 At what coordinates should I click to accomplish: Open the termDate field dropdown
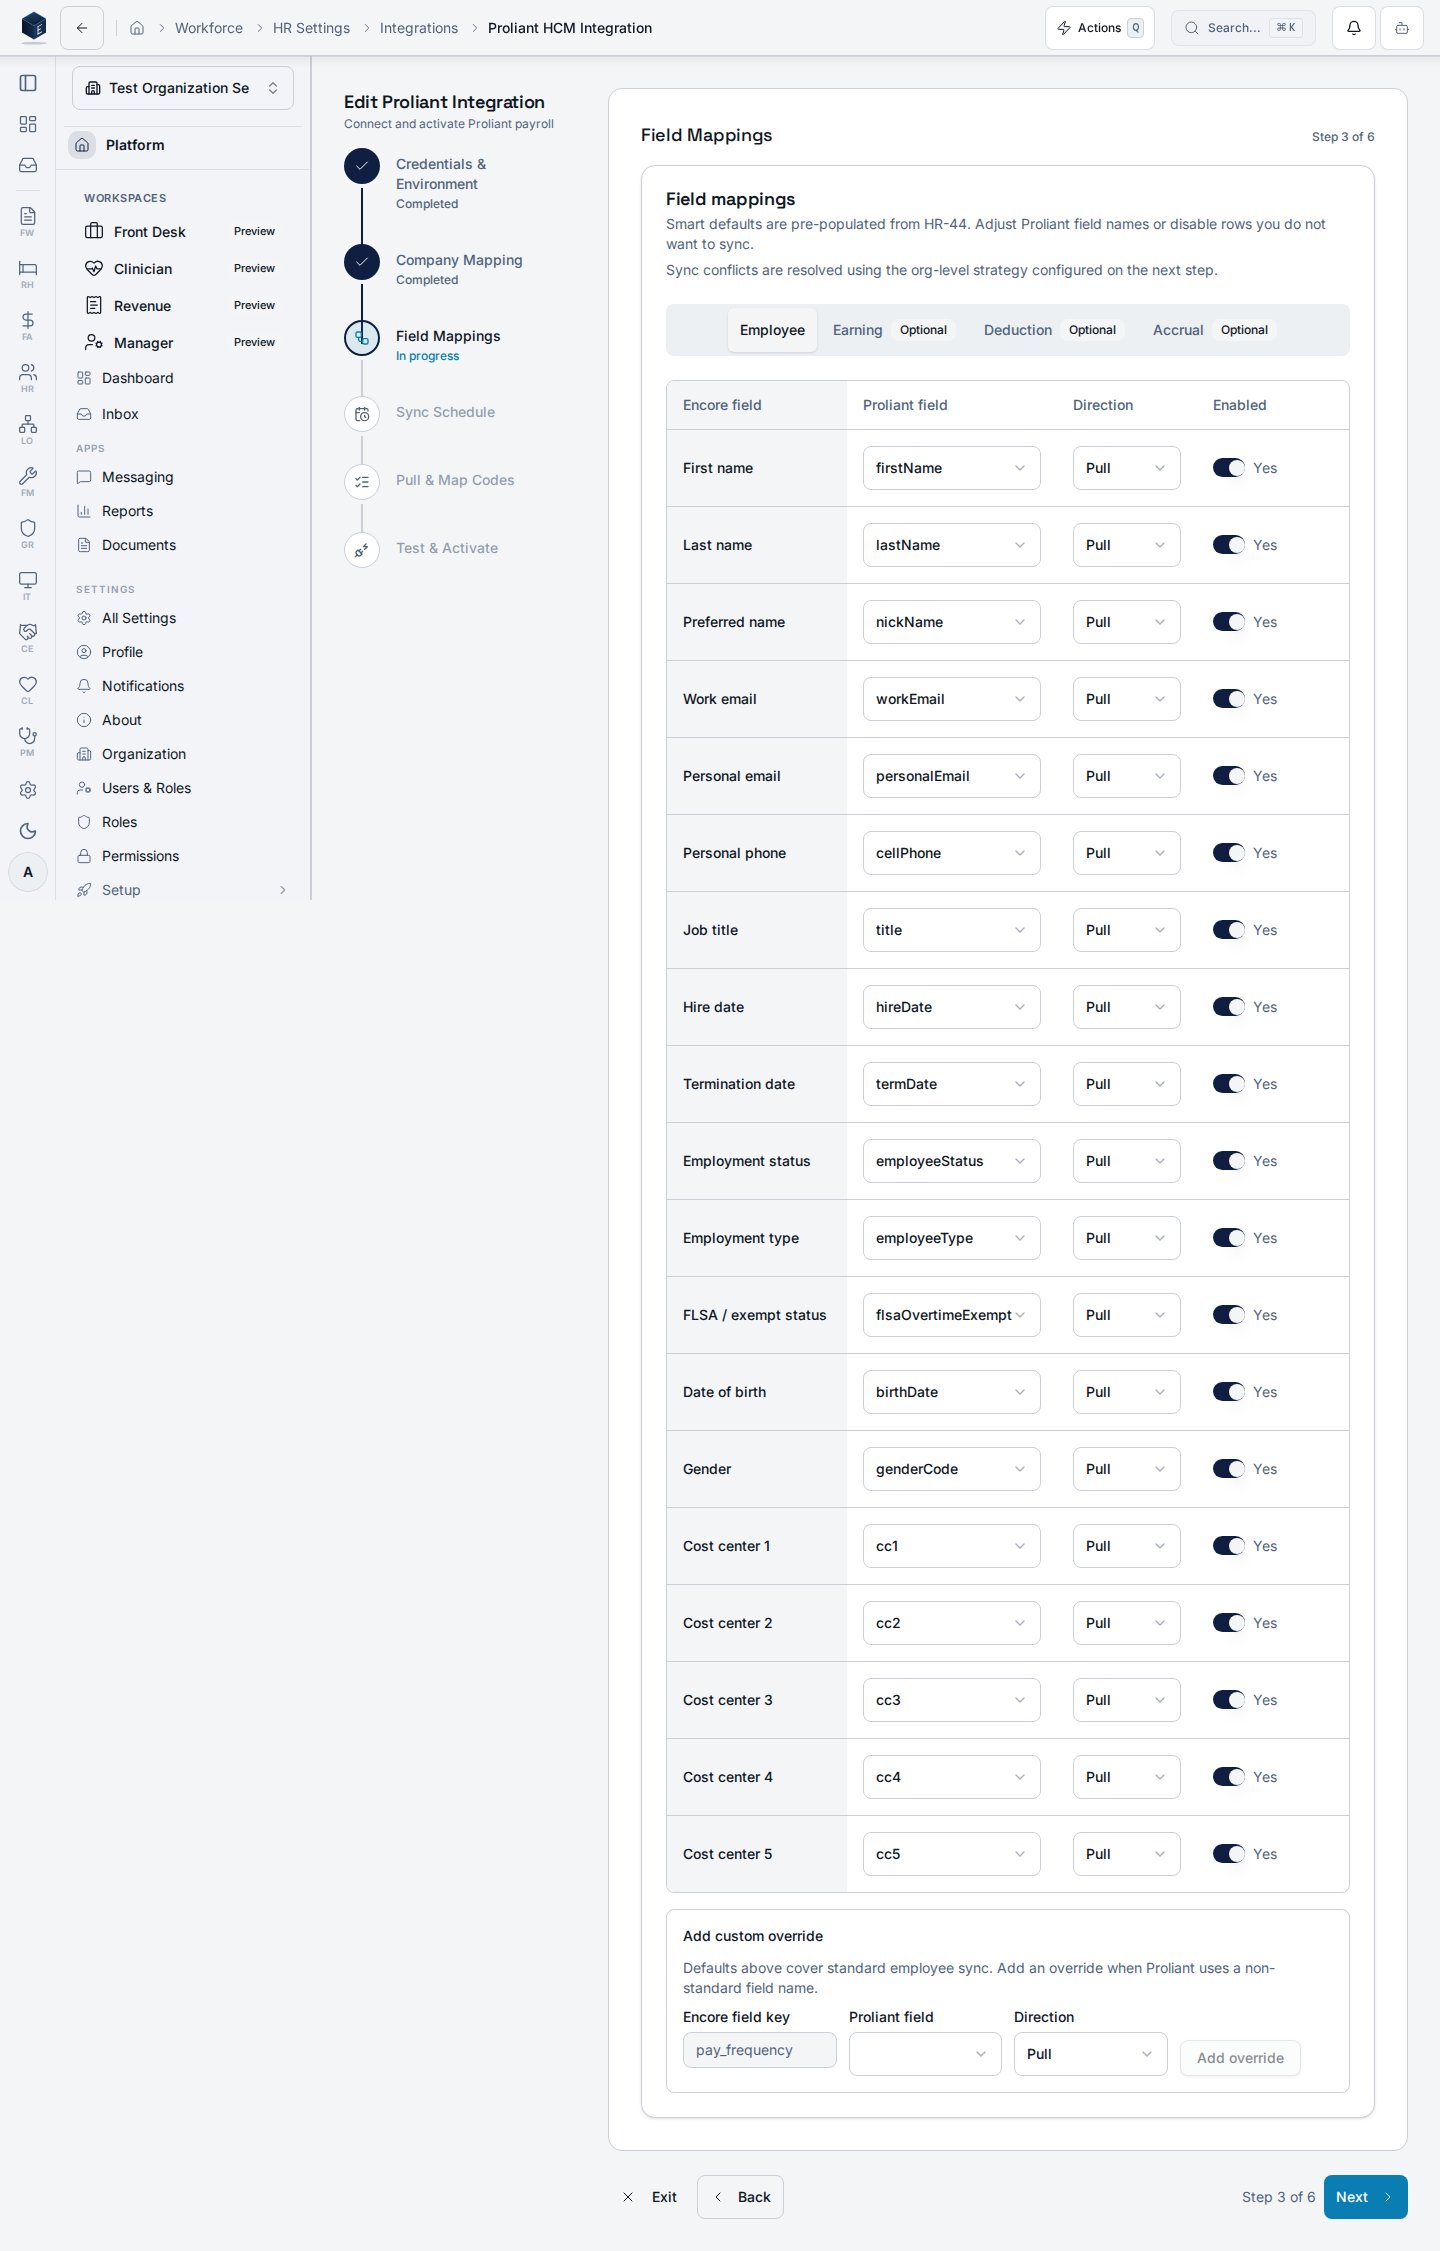(951, 1084)
